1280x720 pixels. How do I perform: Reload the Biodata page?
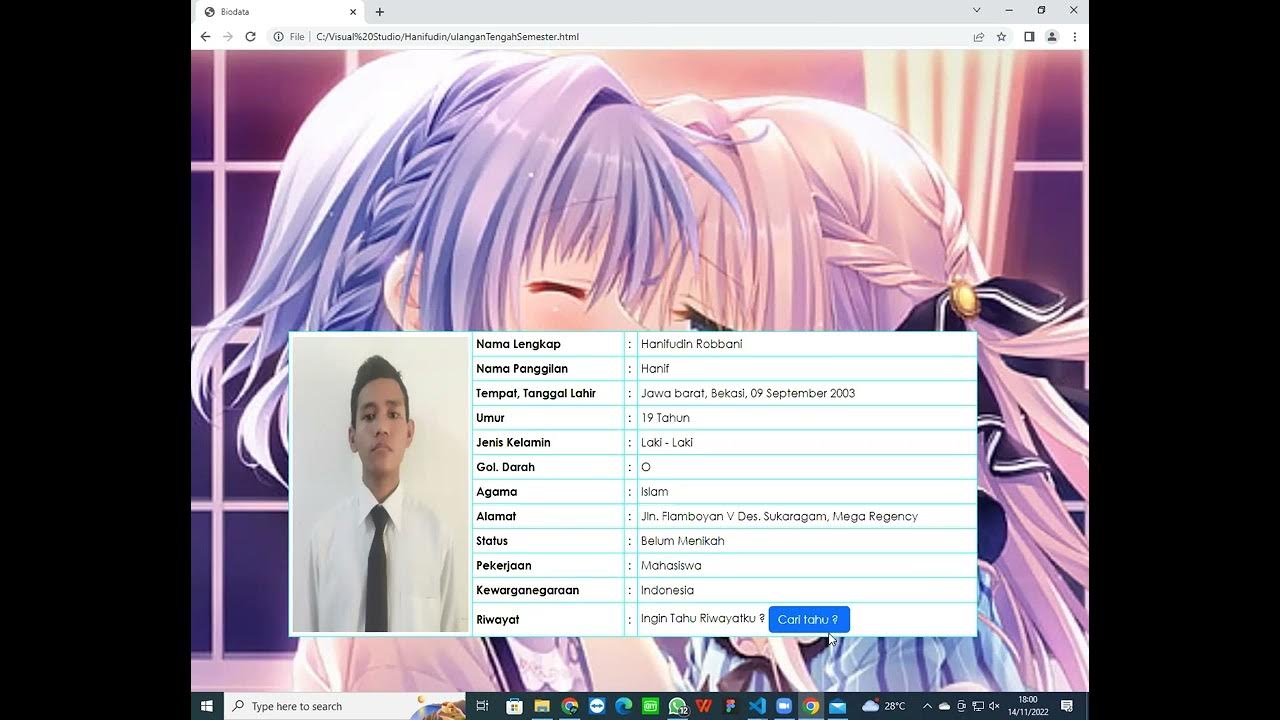(250, 37)
